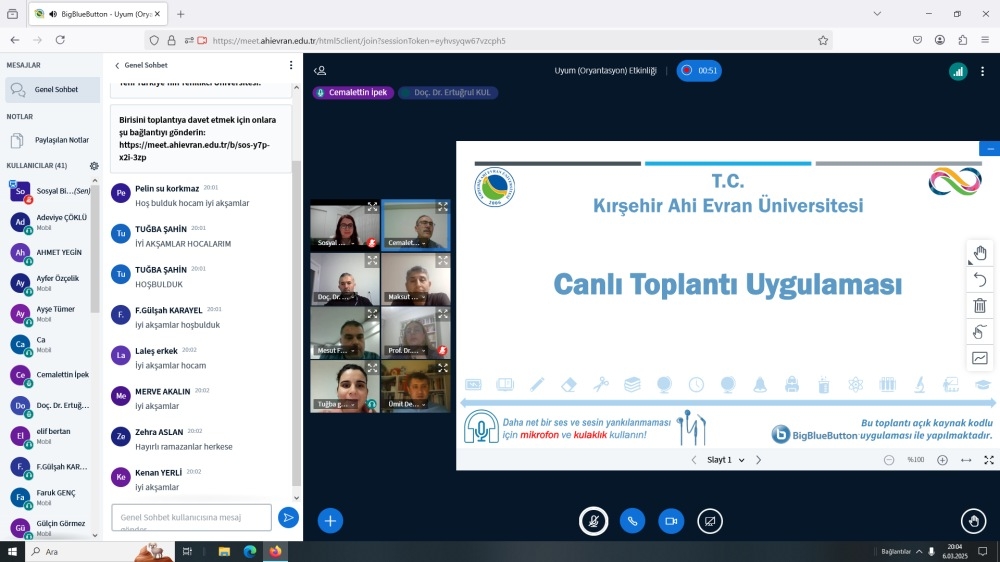
Task: Select Cemalettin İpek talking indicator
Action: pyautogui.click(x=354, y=92)
